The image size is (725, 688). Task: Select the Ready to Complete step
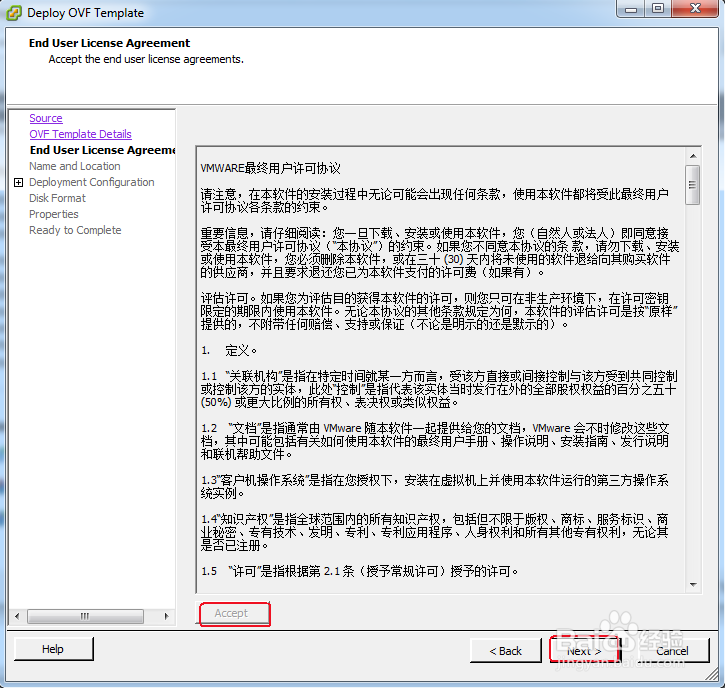[x=75, y=230]
